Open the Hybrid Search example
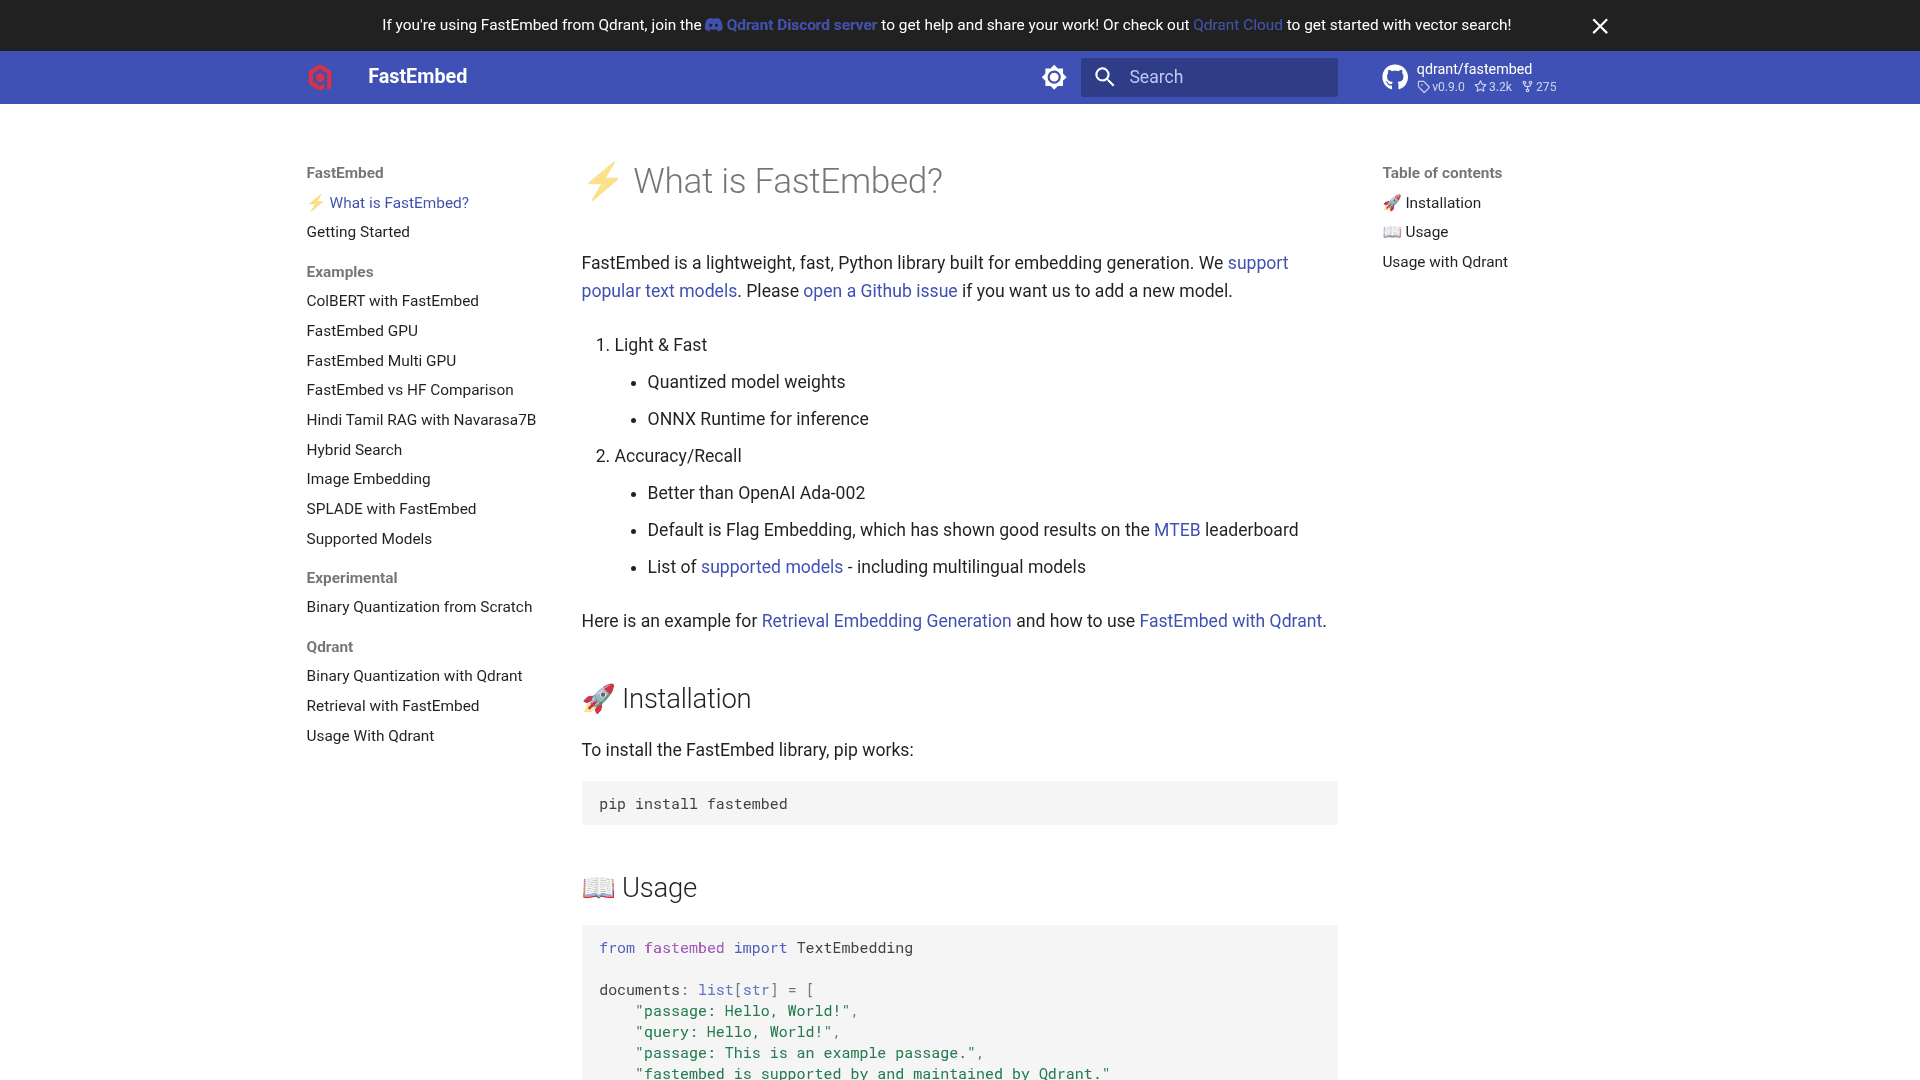The height and width of the screenshot is (1080, 1920). (x=354, y=450)
